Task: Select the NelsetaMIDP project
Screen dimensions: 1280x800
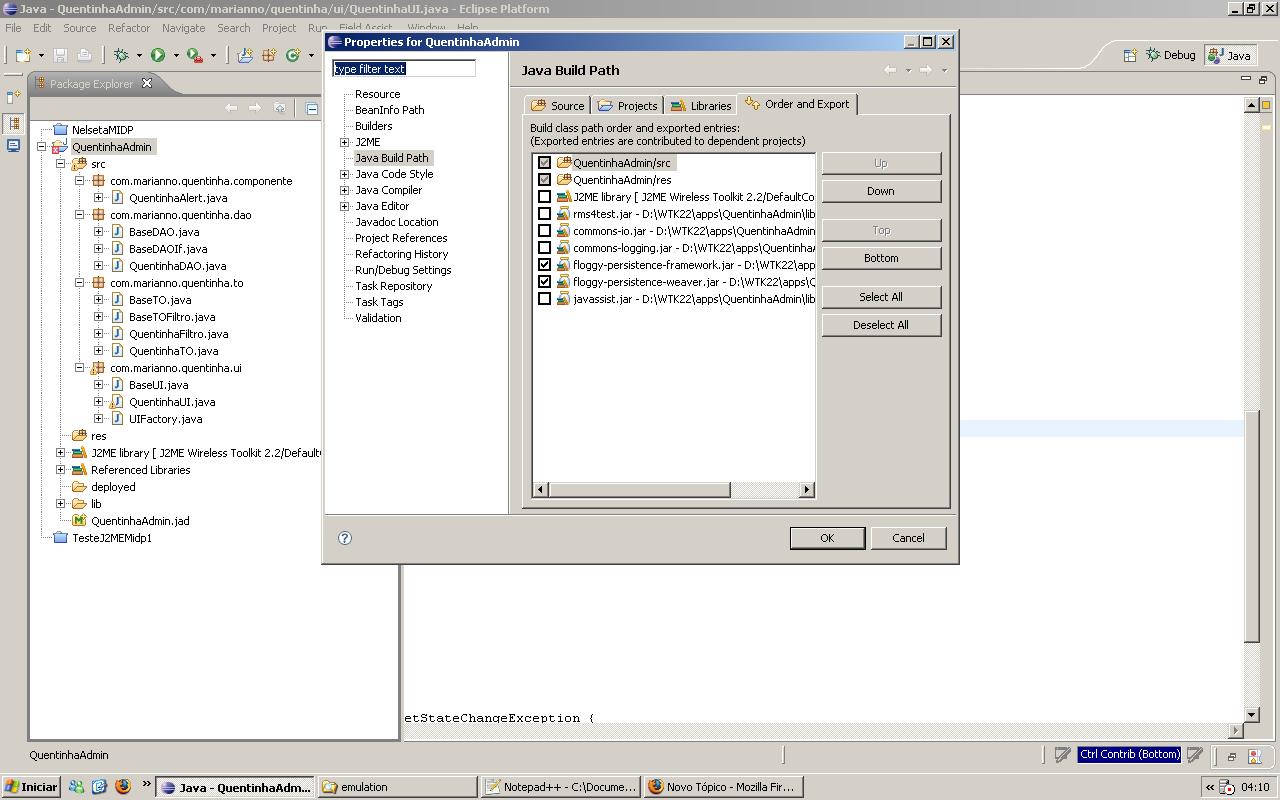Action: coord(102,130)
